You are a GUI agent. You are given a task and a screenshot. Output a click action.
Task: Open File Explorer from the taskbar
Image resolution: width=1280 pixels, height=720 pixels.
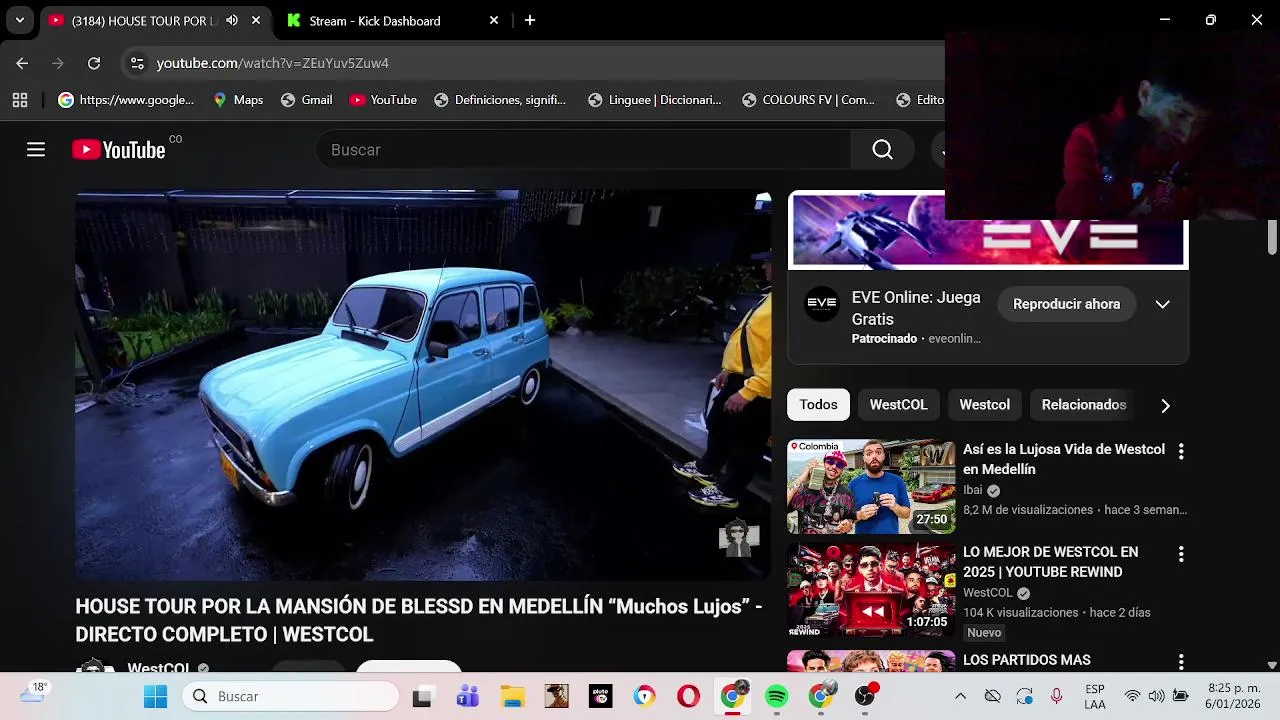(512, 697)
